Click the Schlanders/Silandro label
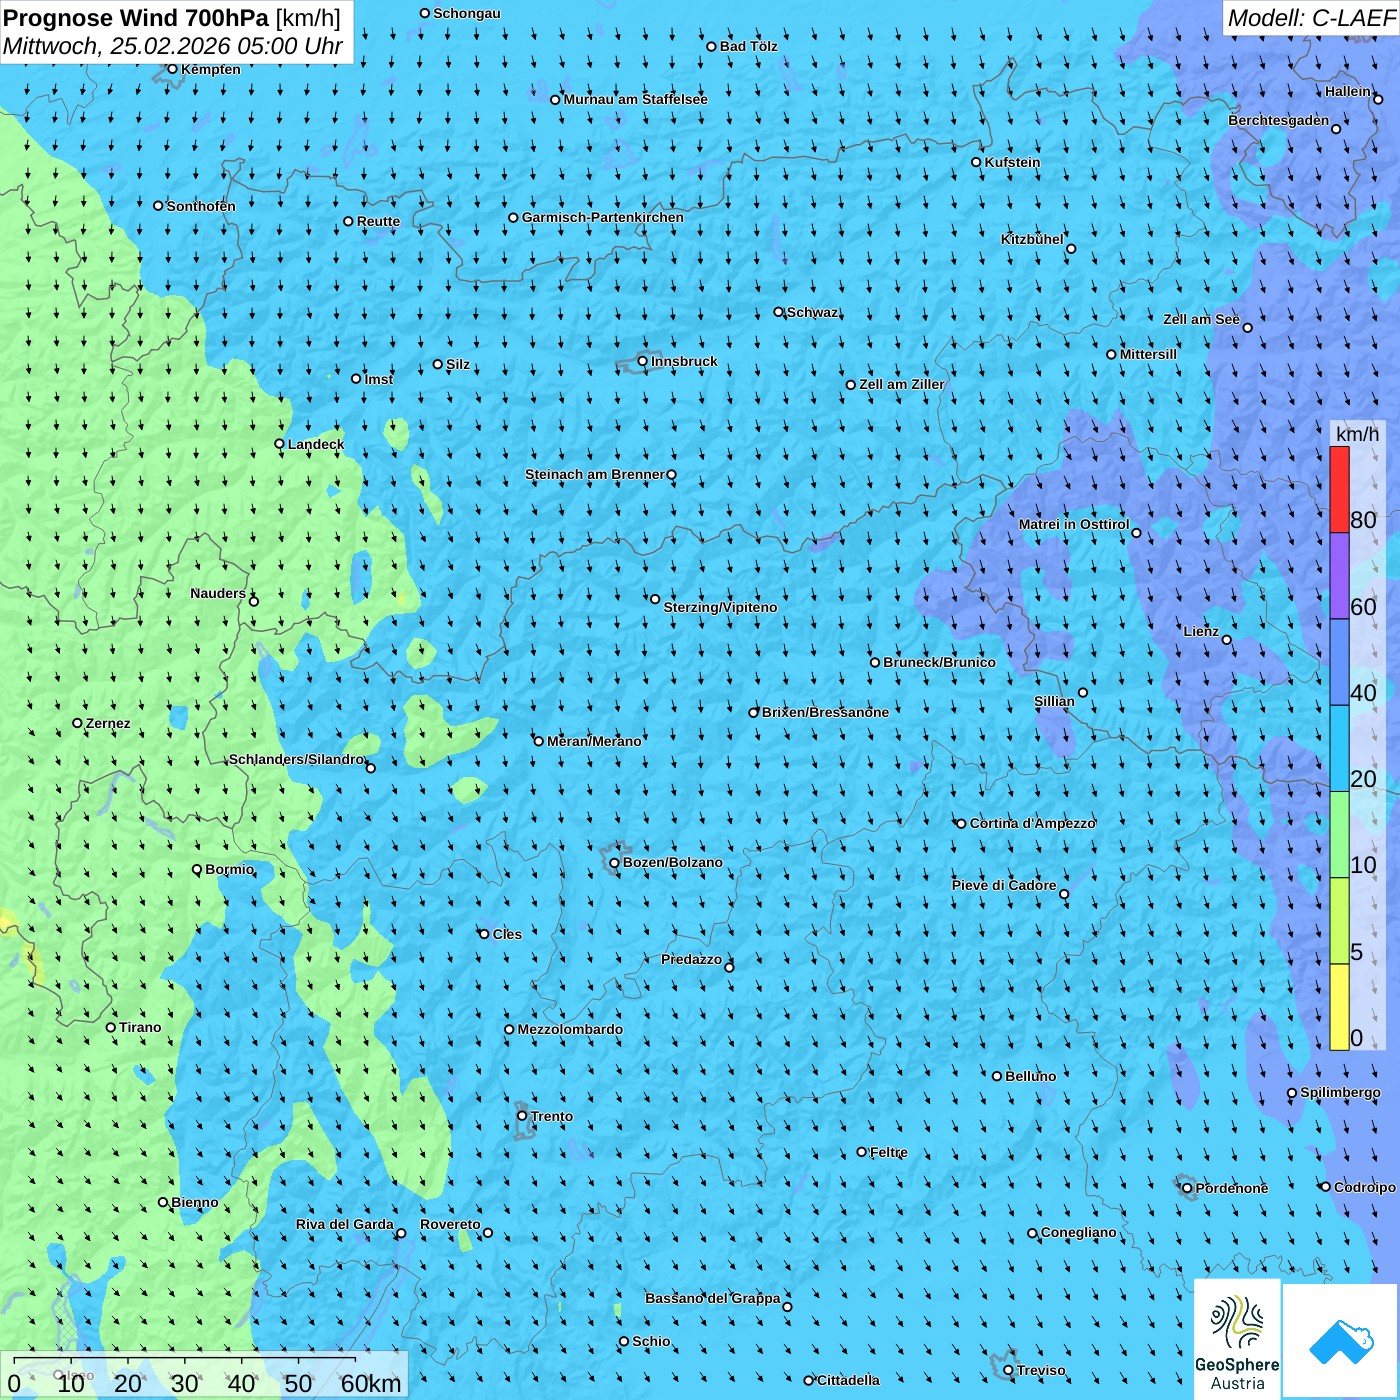Screen dimensions: 1400x1400 (297, 759)
